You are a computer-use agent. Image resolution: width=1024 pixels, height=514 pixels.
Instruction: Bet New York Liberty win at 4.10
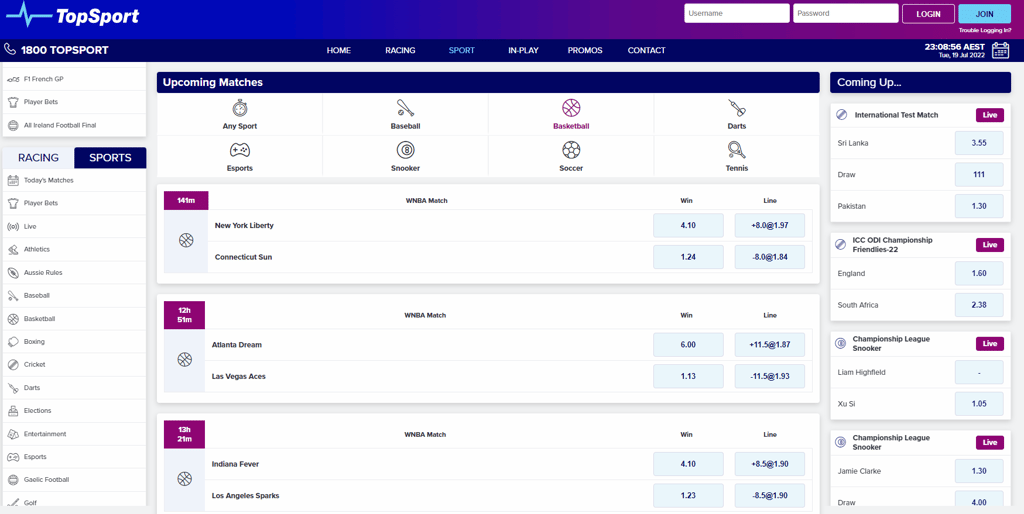[688, 225]
